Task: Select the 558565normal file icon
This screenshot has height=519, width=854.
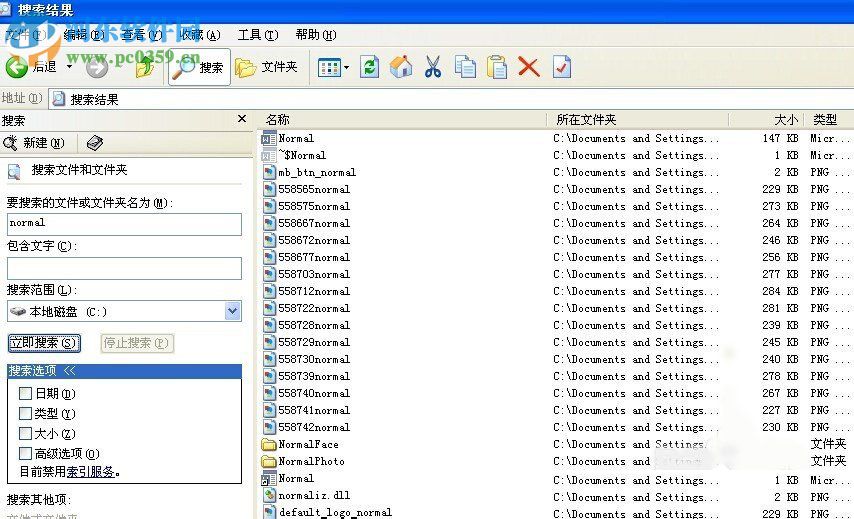Action: (269, 190)
